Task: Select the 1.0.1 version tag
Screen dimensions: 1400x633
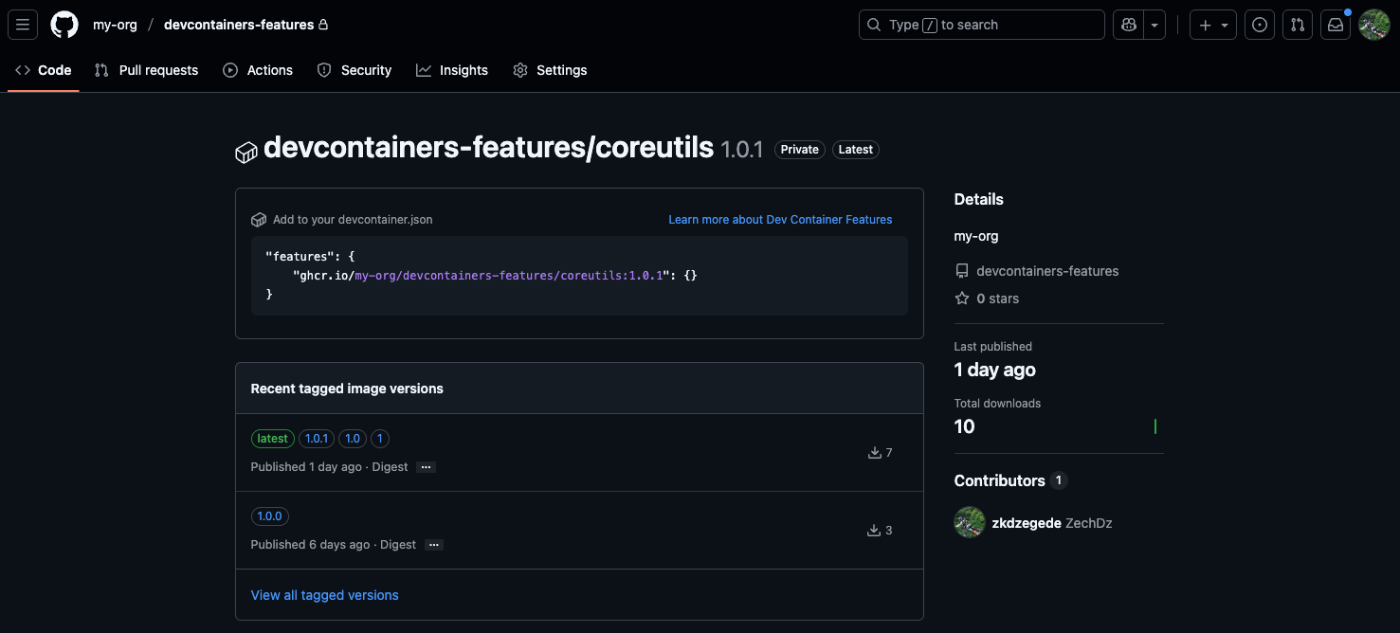Action: (317, 439)
